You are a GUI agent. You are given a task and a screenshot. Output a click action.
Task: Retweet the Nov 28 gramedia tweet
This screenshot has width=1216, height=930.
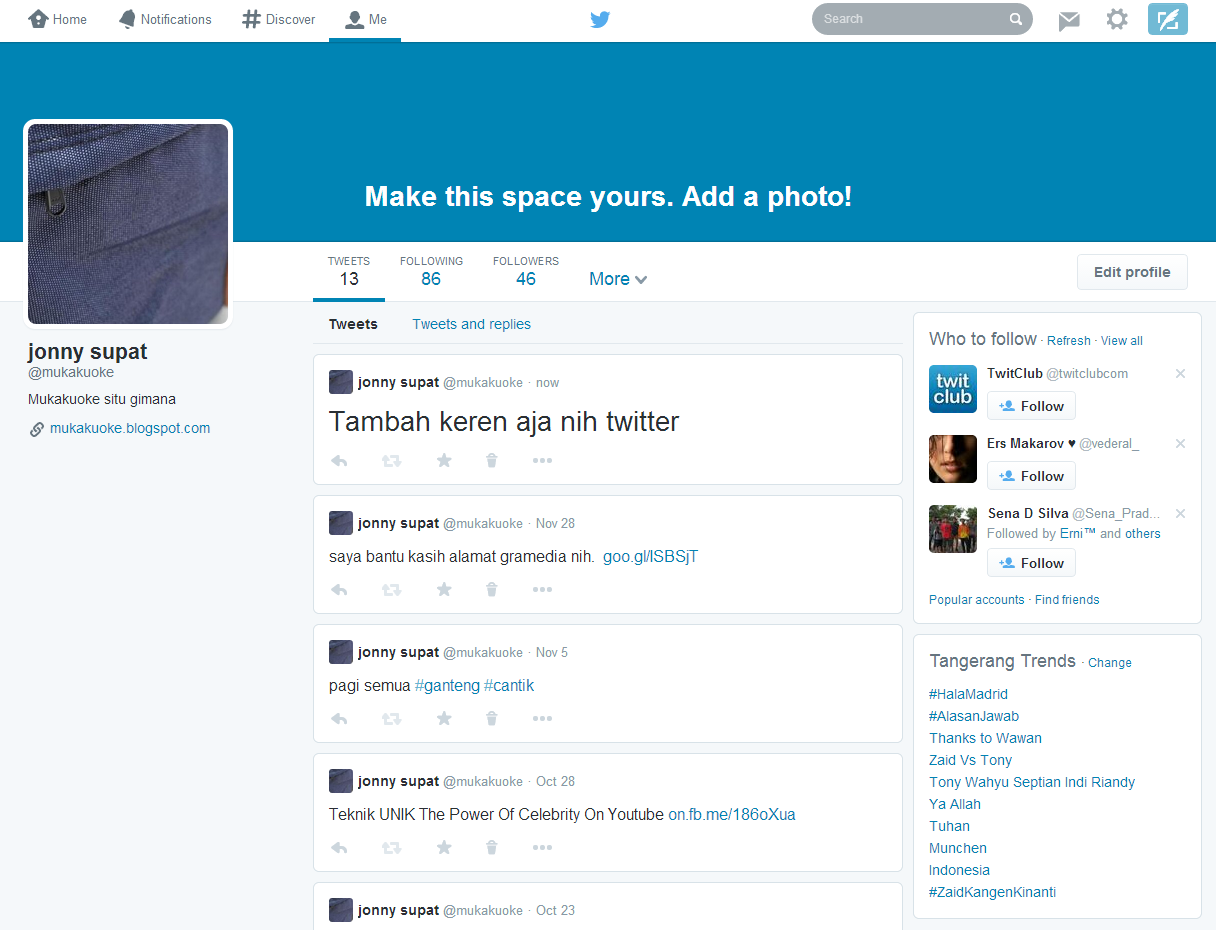pyautogui.click(x=391, y=589)
